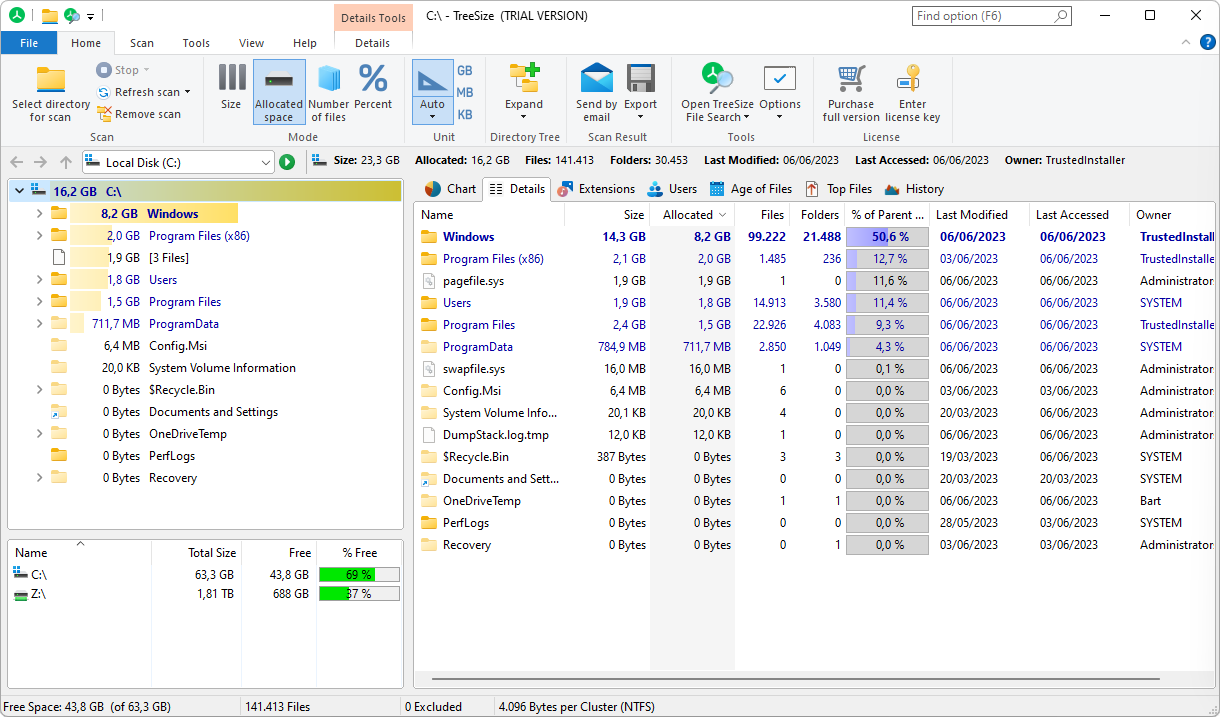Sort by the Last Modified column
The height and width of the screenshot is (717, 1220).
click(979, 214)
